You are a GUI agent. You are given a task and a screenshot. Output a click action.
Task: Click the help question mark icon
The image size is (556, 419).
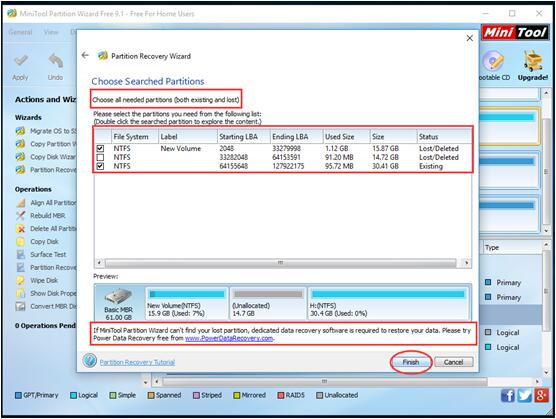[90, 361]
